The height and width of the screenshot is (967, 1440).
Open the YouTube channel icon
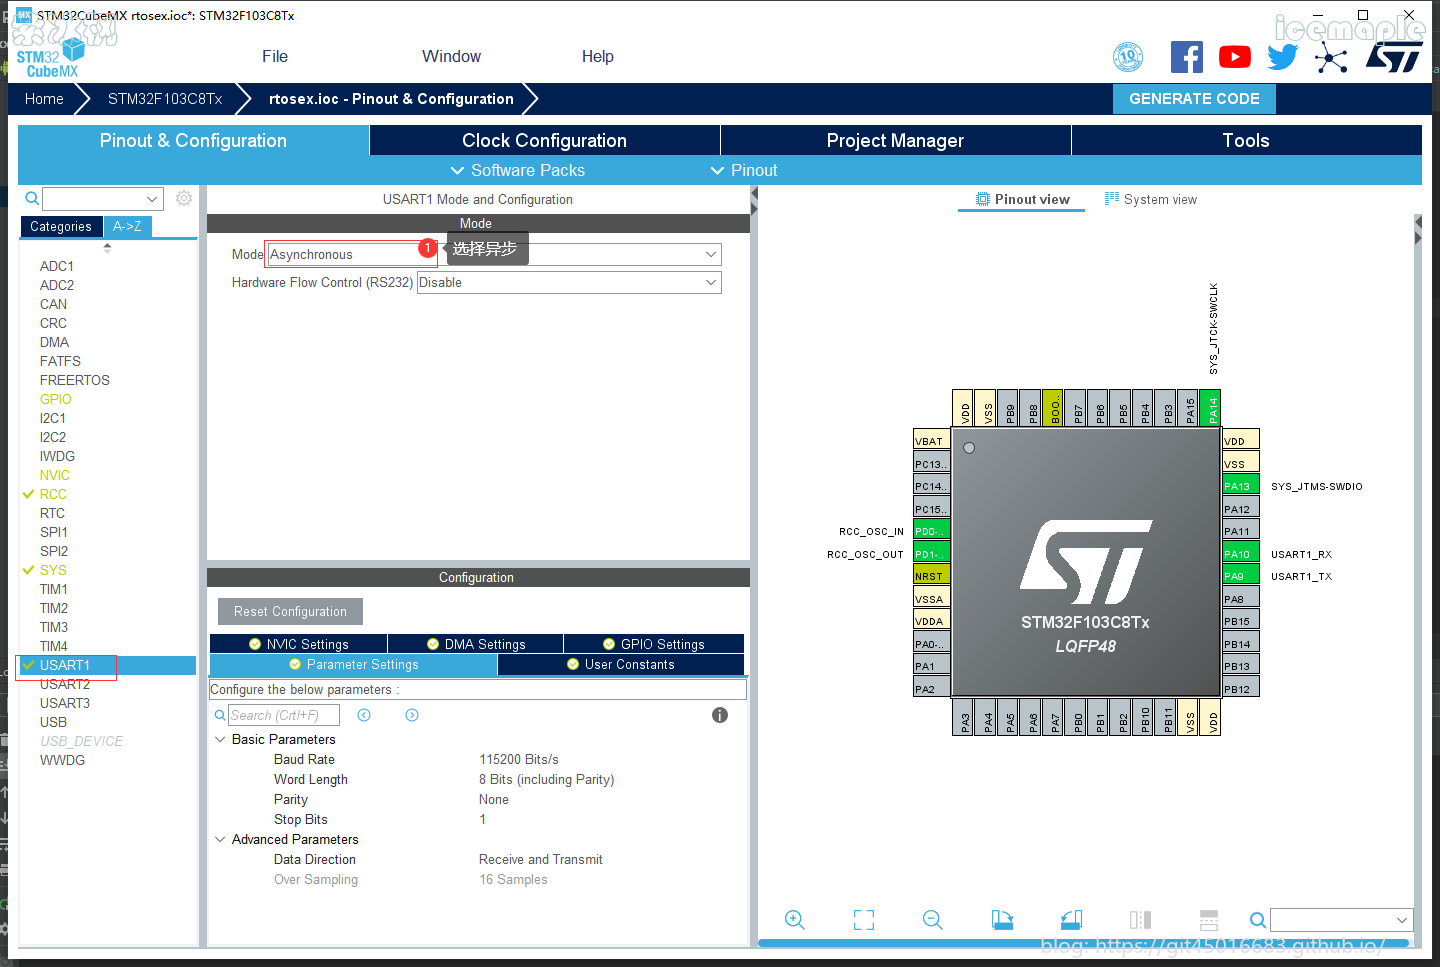[1235, 57]
